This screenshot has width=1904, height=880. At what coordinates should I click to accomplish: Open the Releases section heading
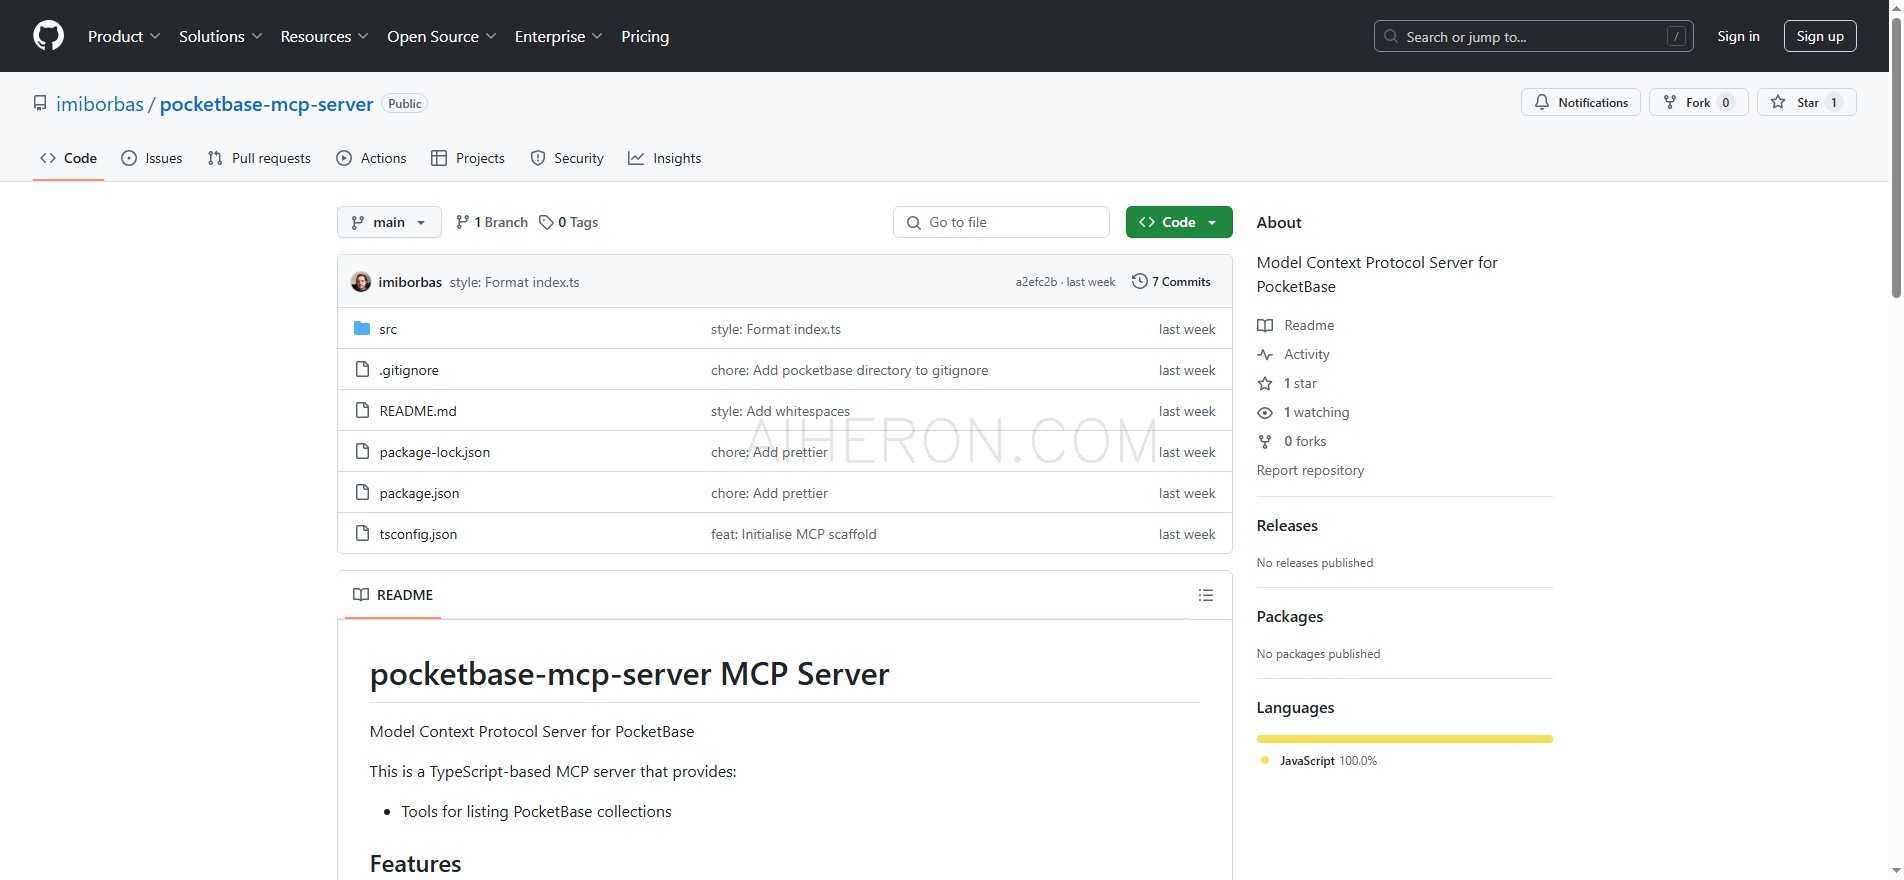1287,526
